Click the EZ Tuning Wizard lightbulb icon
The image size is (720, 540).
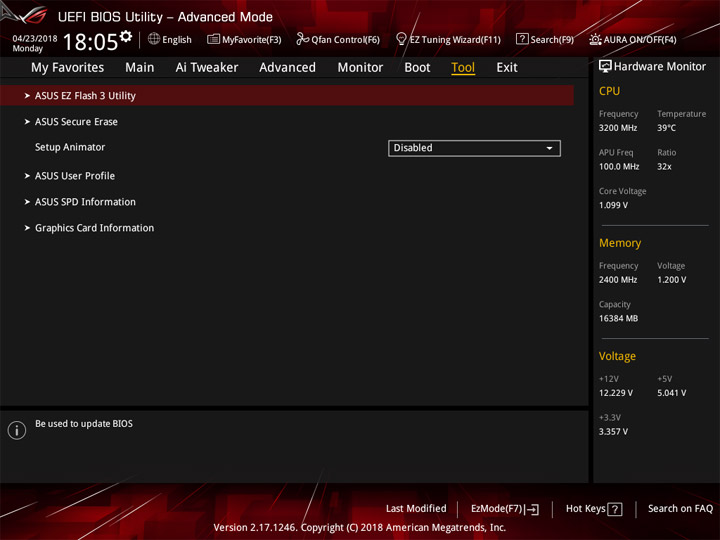401,39
